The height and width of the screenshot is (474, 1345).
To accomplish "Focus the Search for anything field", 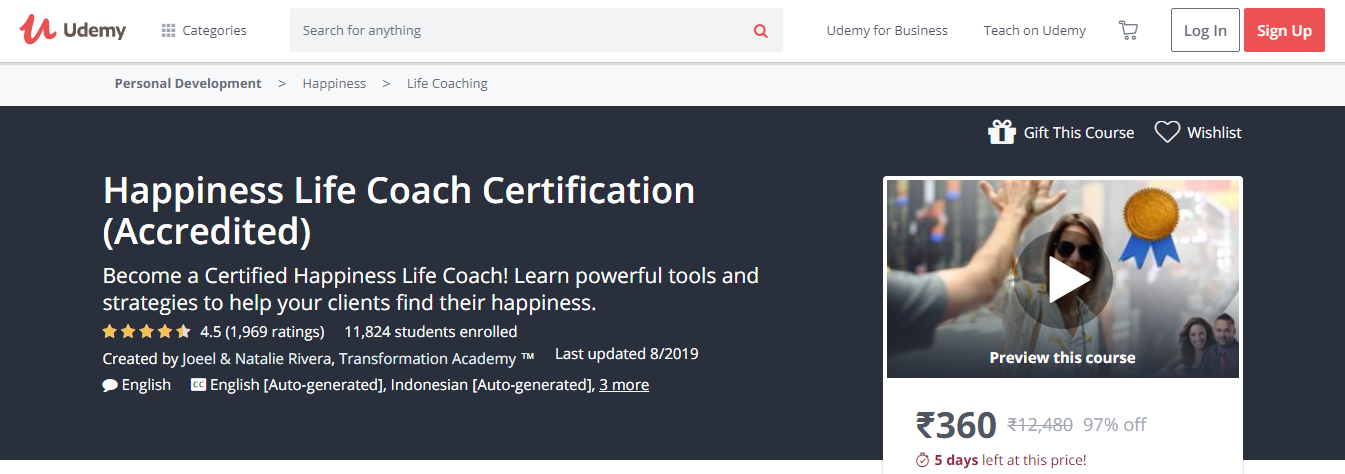I will point(520,31).
